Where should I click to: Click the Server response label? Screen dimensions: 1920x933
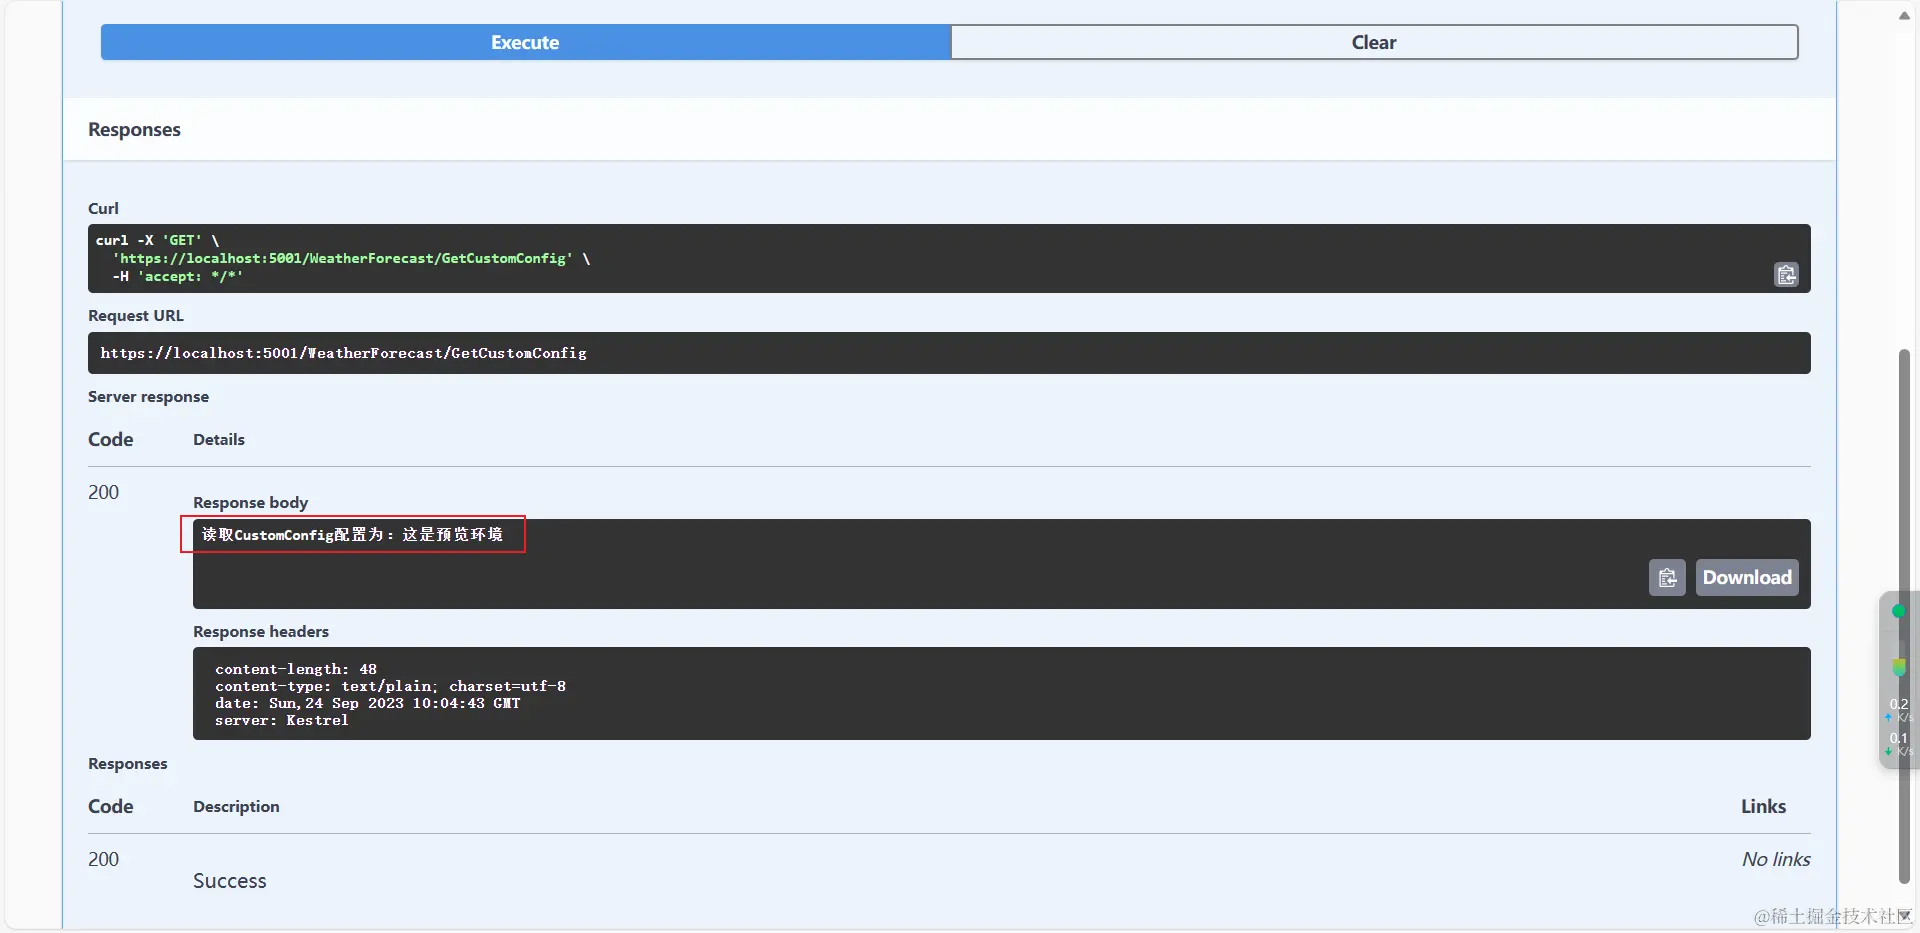click(x=148, y=396)
